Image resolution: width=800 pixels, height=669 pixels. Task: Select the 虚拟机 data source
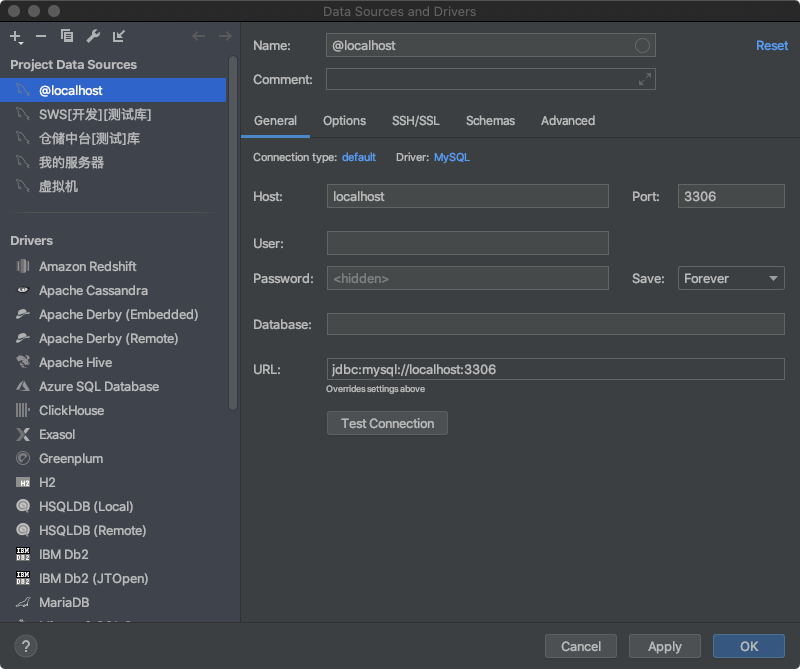click(58, 186)
